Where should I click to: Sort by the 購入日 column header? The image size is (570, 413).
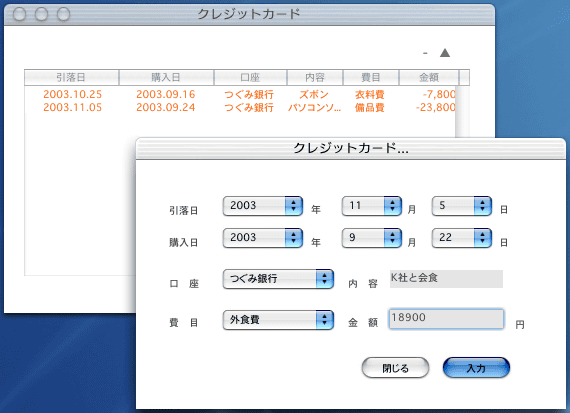(166, 77)
